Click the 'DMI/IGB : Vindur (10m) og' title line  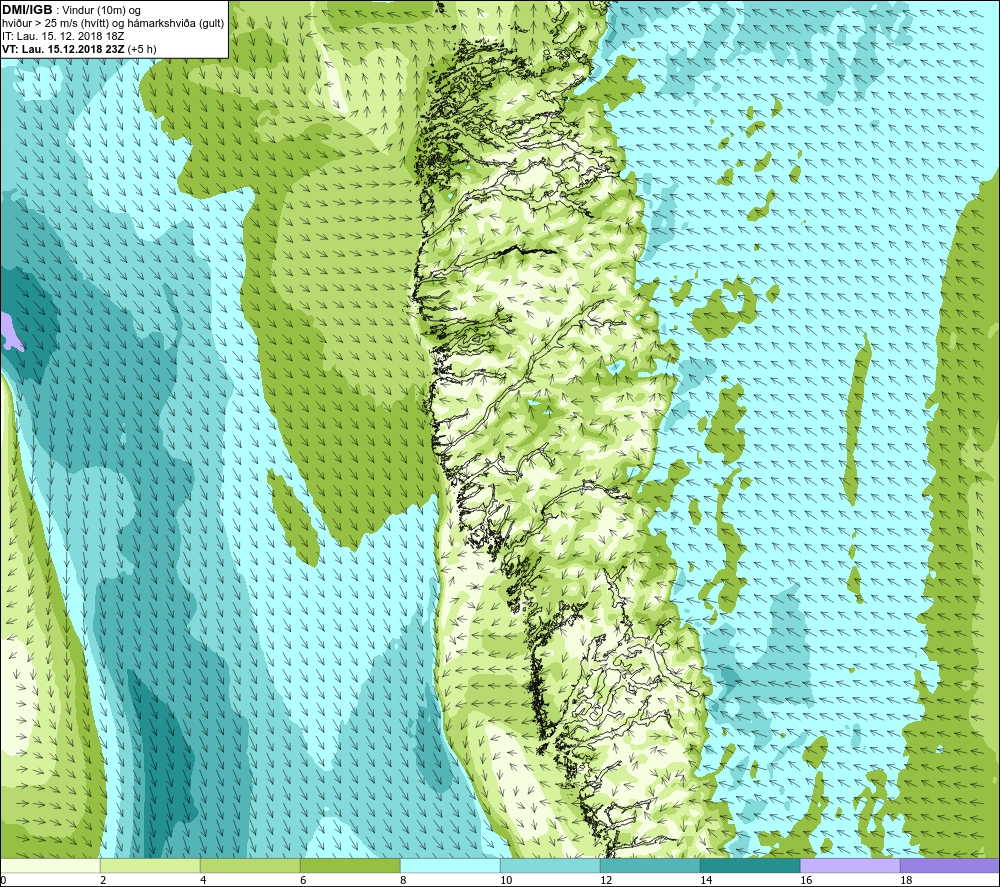coord(71,10)
